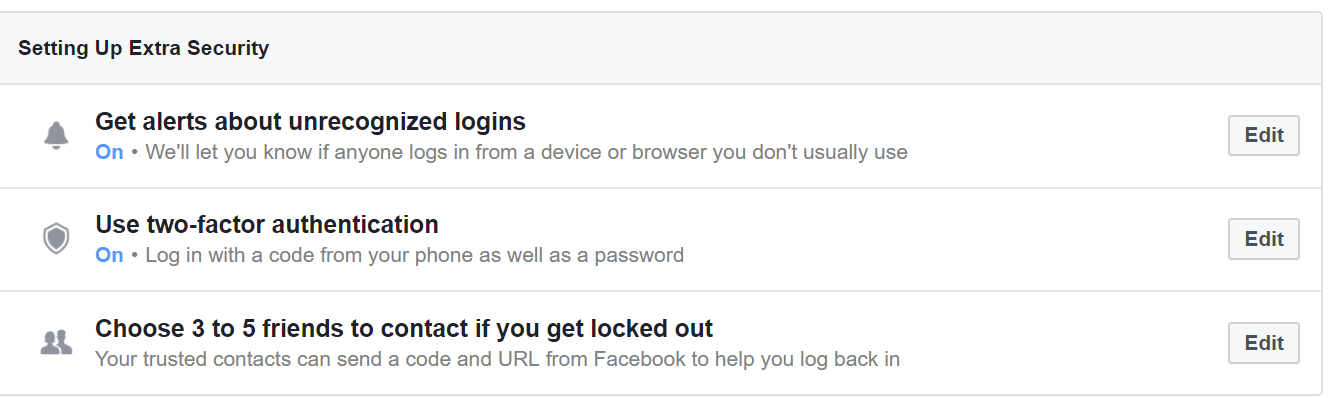
Task: Click the On status for two-factor authentication
Action: tap(109, 255)
